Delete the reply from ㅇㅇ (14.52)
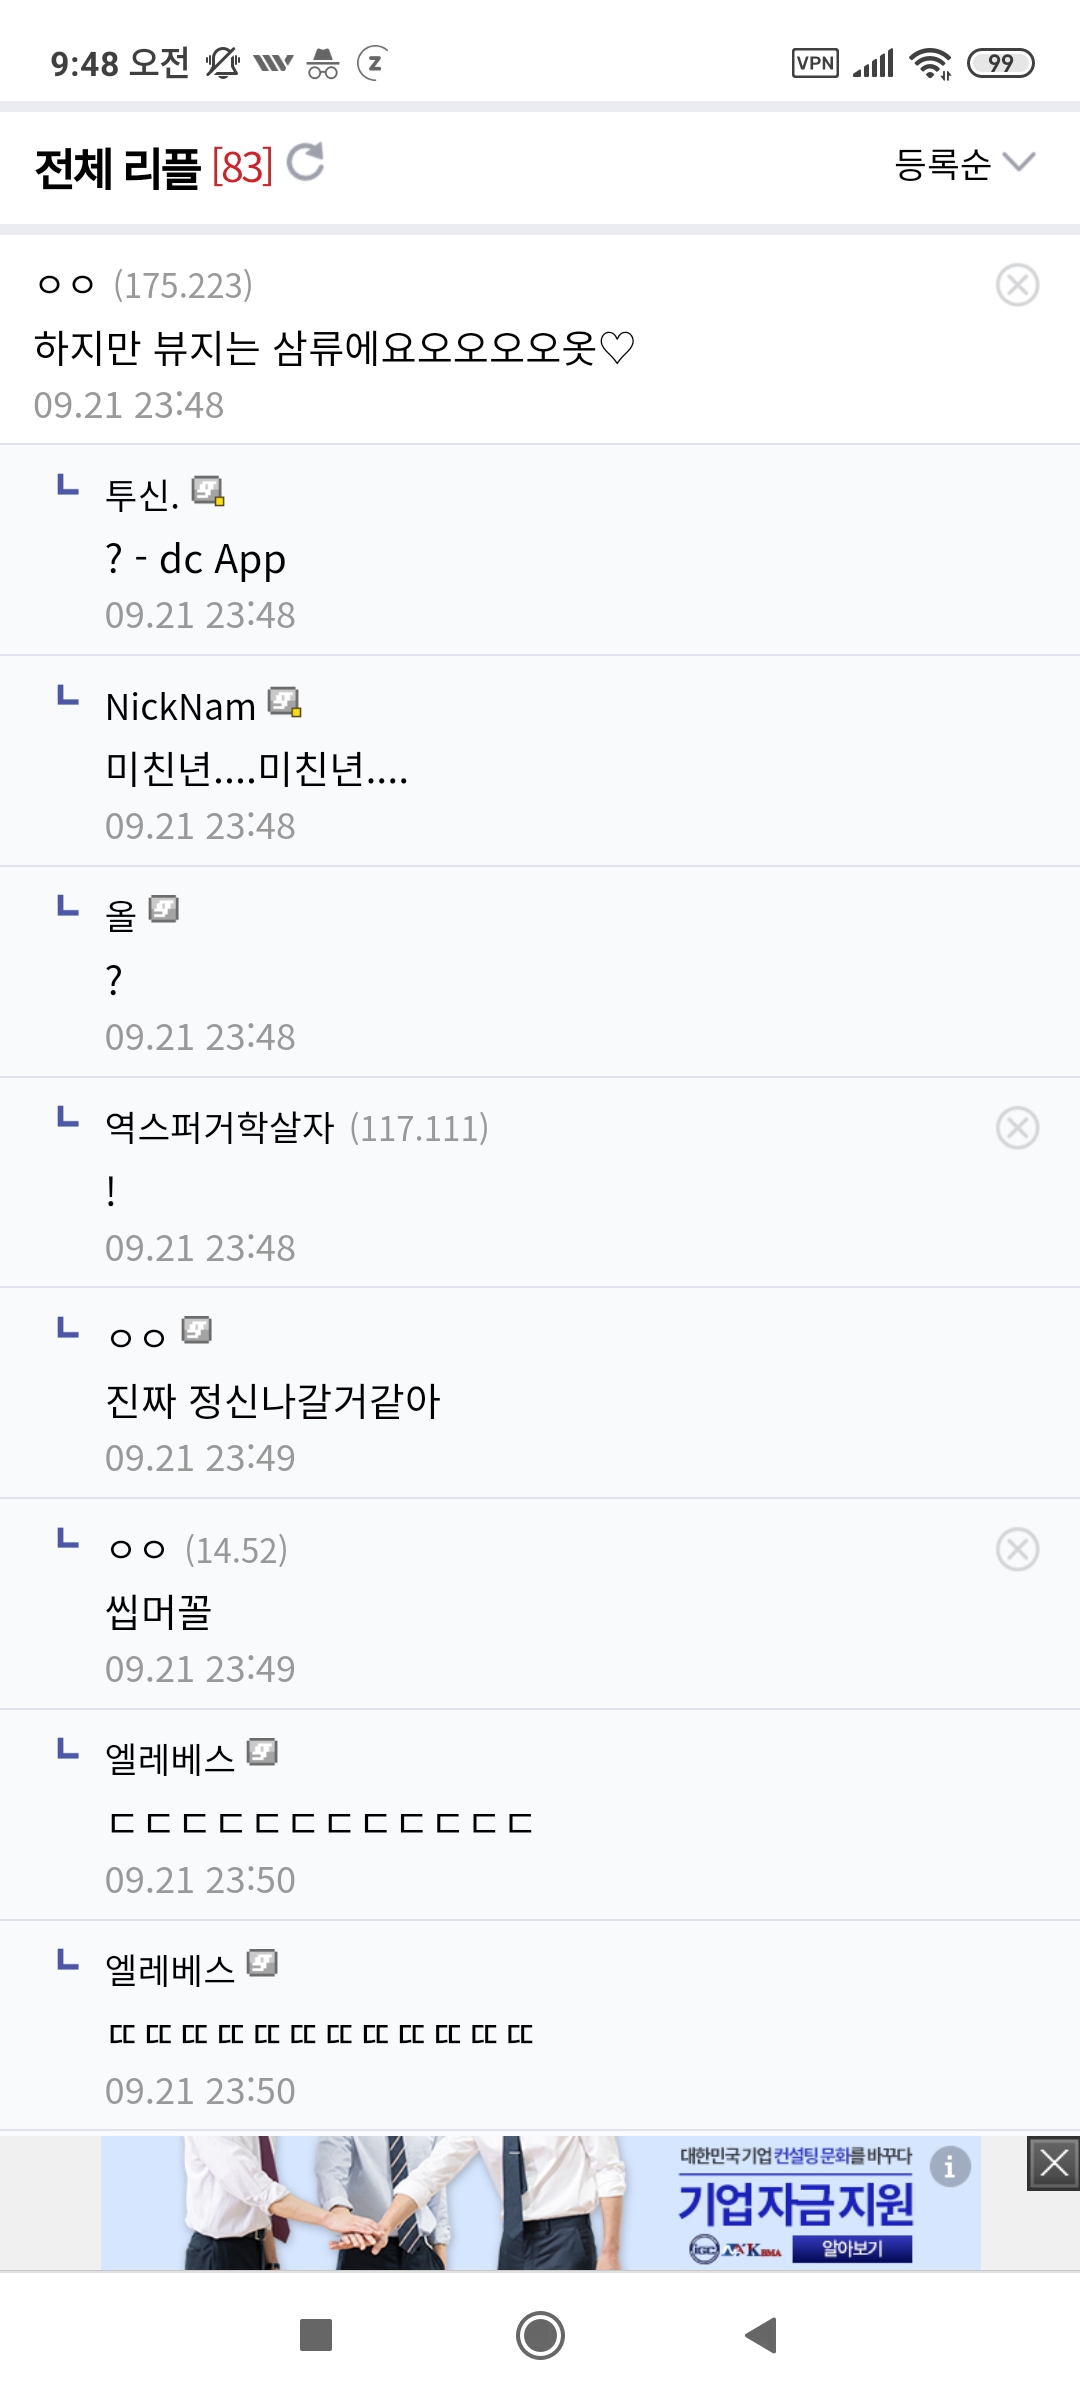The height and width of the screenshot is (2400, 1080). (x=1017, y=1550)
